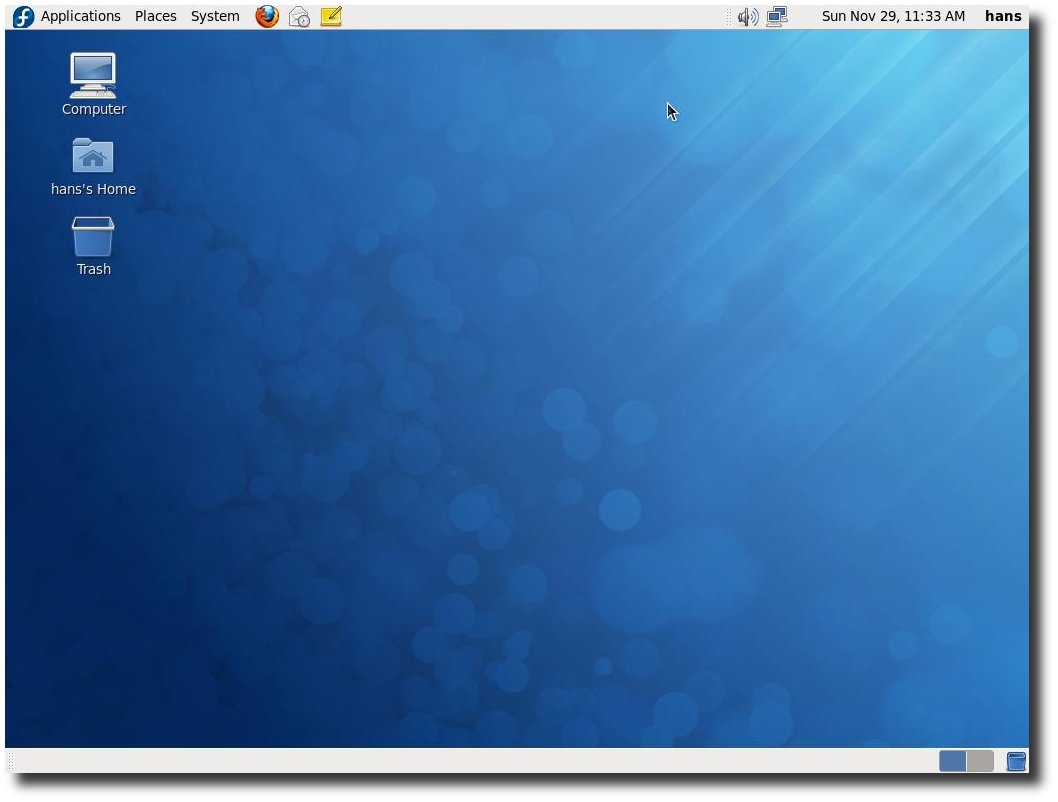Open the yellow notes launcher icon
This screenshot has height=802, width=1058.
[x=331, y=16]
